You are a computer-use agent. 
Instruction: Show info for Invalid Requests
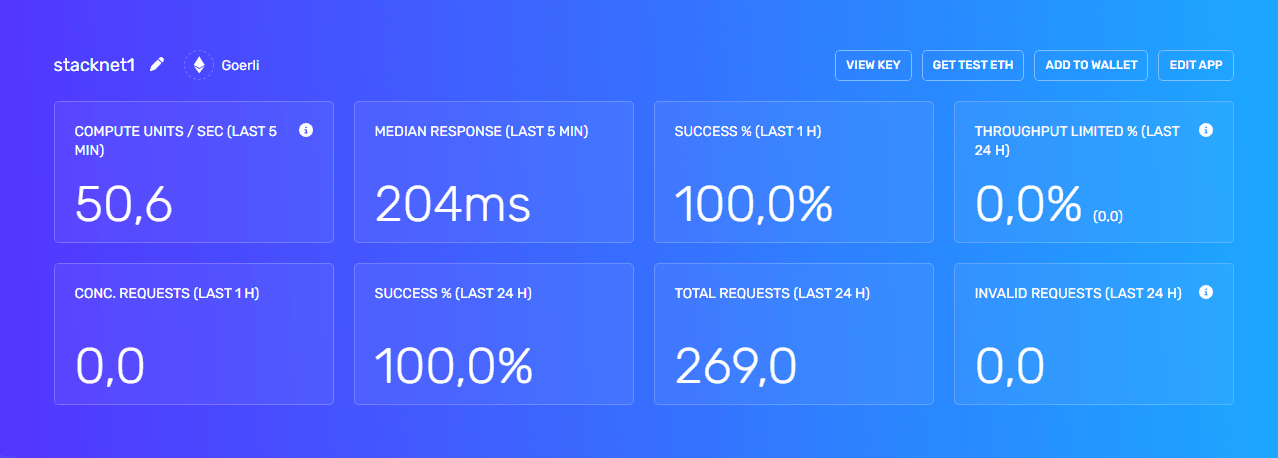click(1206, 292)
